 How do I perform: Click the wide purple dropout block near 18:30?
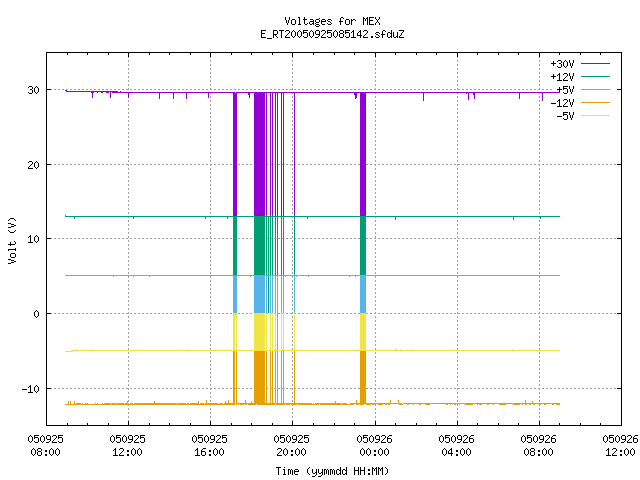pos(260,154)
